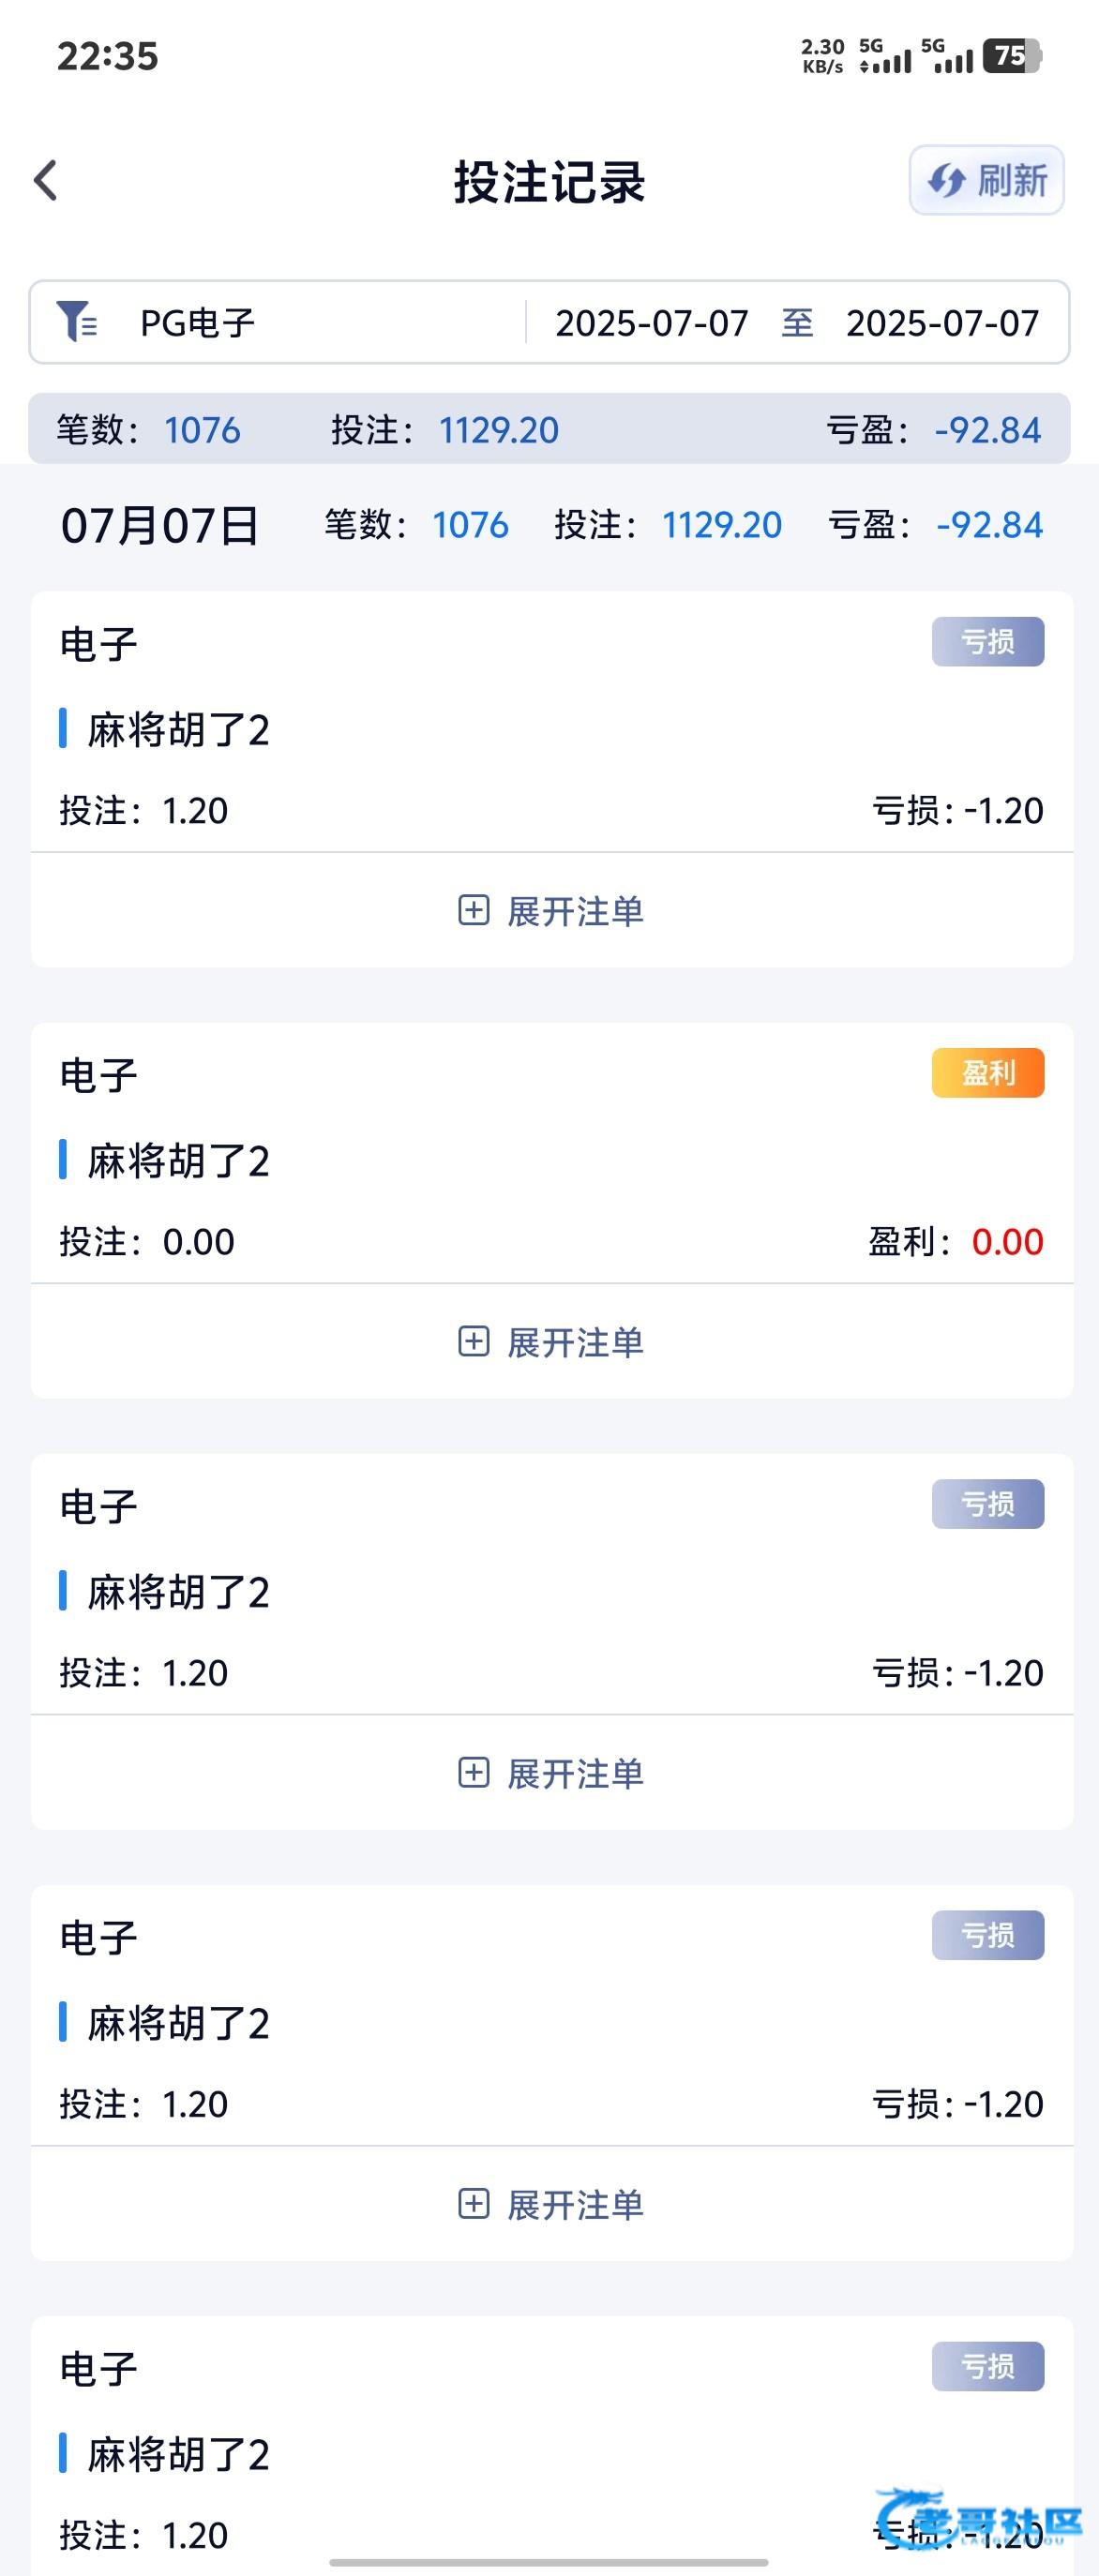Tap the bottom home gesture bar
1099x2576 pixels.
click(549, 2563)
